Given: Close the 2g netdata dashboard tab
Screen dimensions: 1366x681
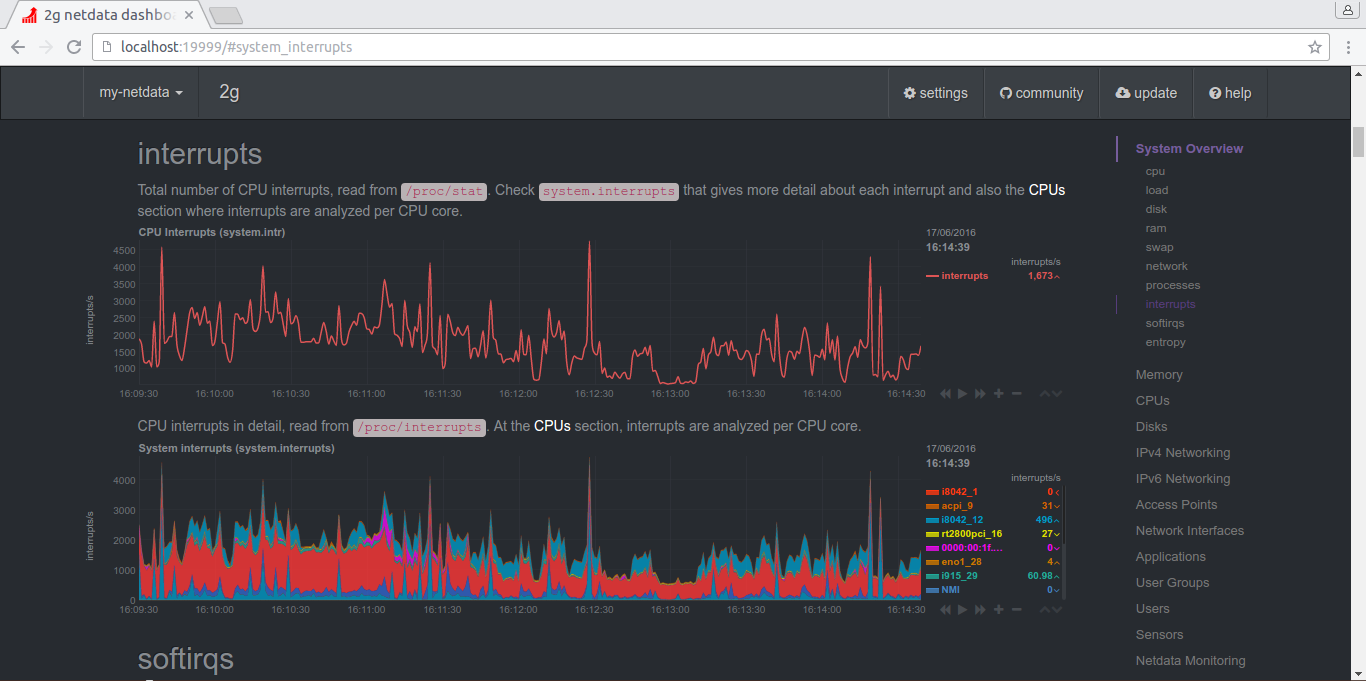Looking at the screenshot, I should [x=189, y=16].
